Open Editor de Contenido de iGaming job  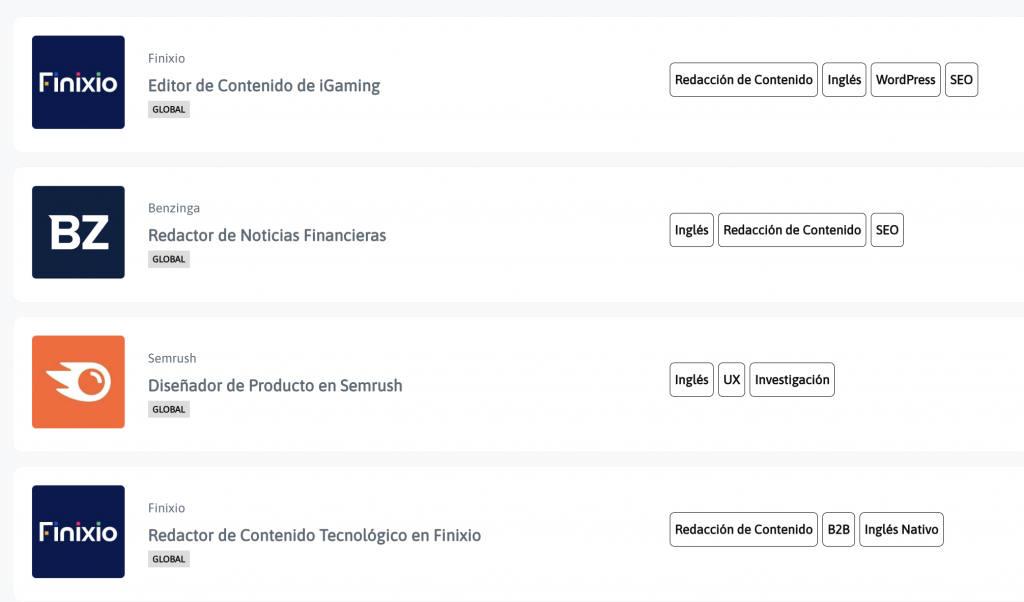(x=264, y=86)
